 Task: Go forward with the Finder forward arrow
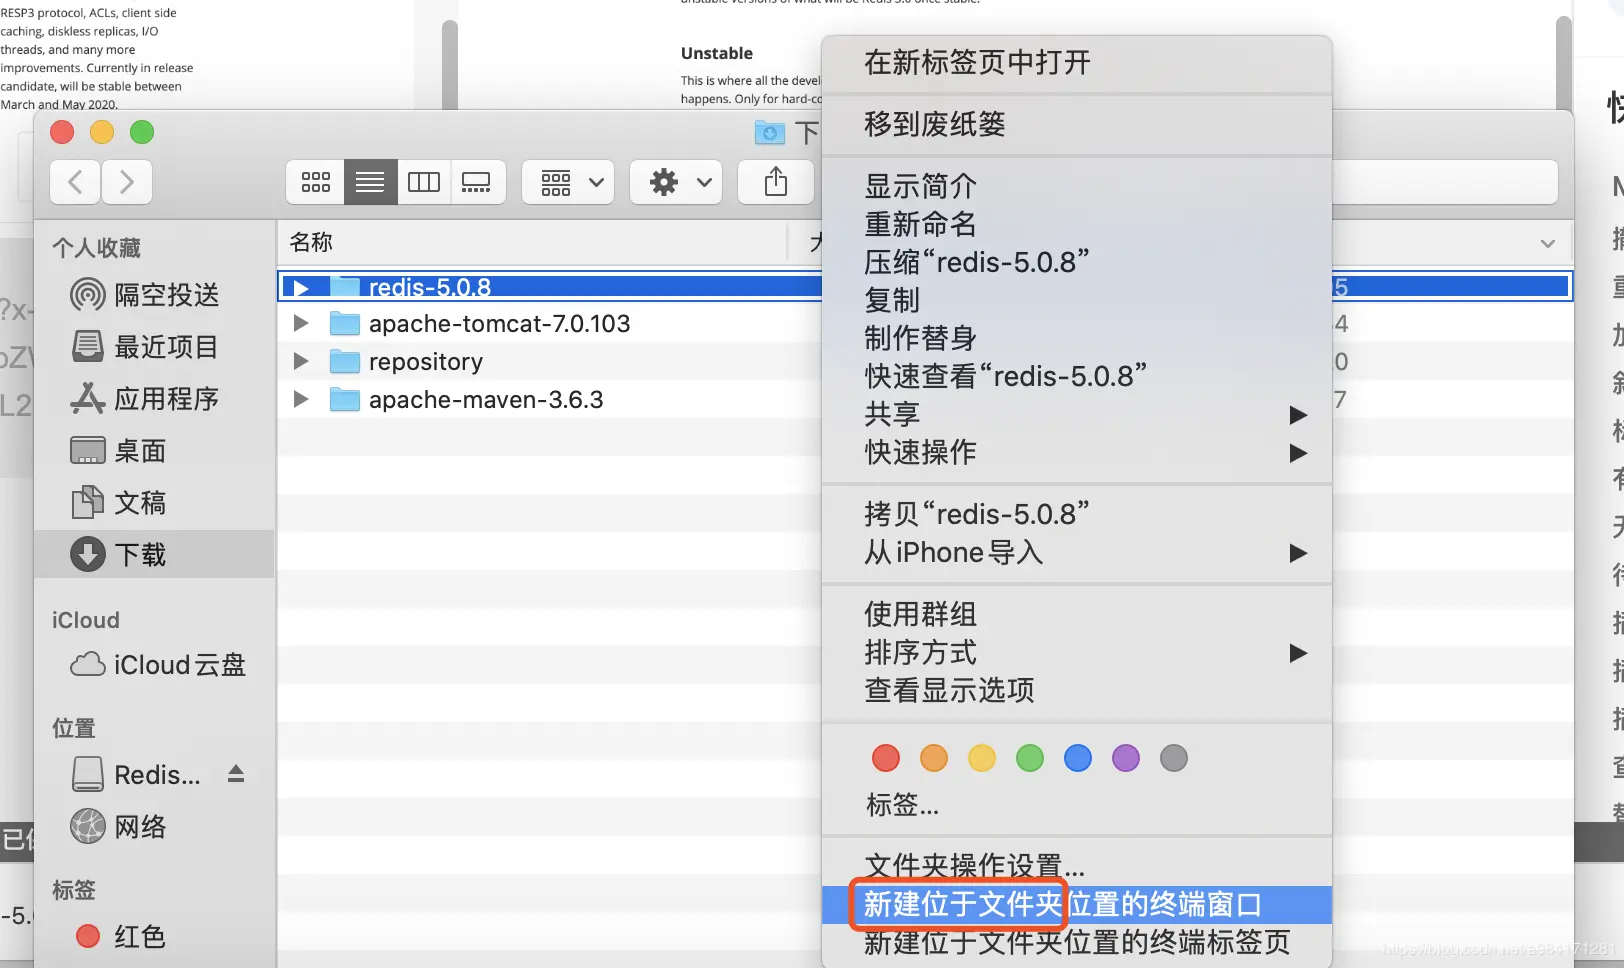pos(126,182)
